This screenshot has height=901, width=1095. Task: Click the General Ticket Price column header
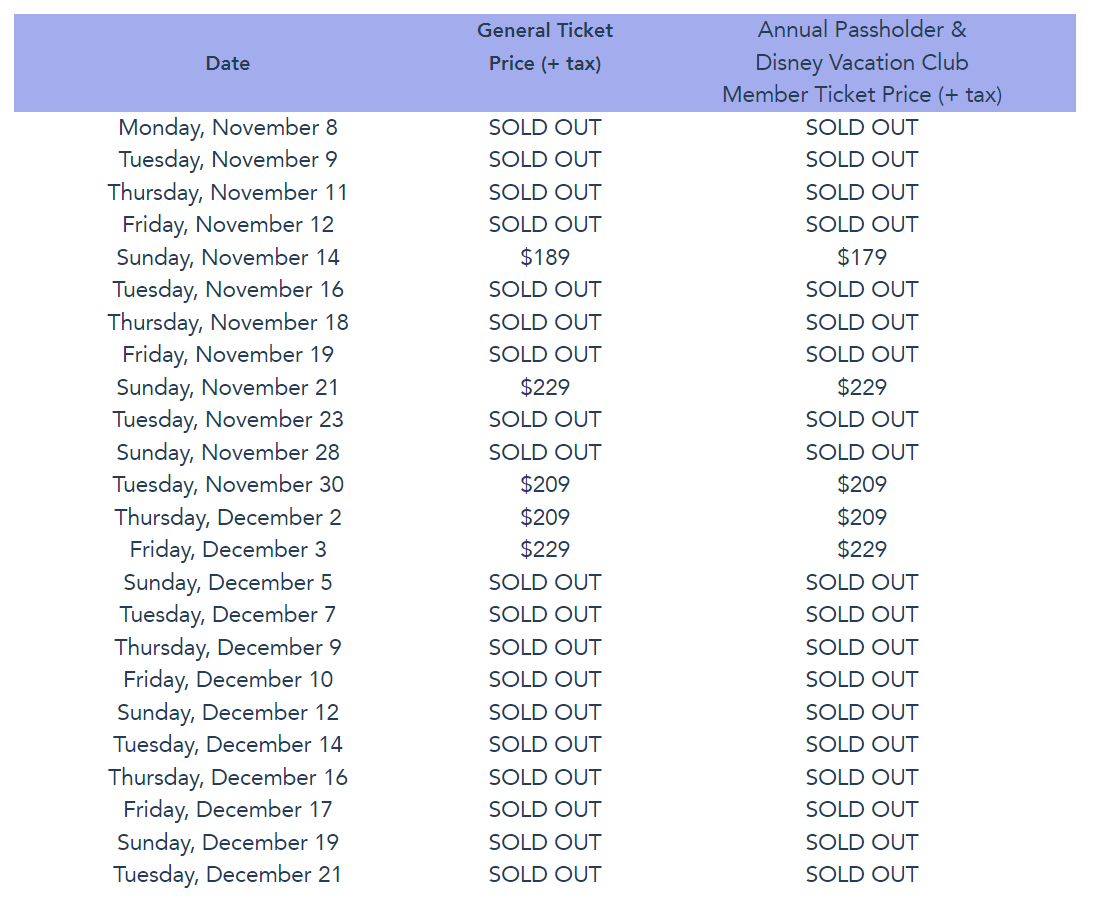[x=545, y=47]
